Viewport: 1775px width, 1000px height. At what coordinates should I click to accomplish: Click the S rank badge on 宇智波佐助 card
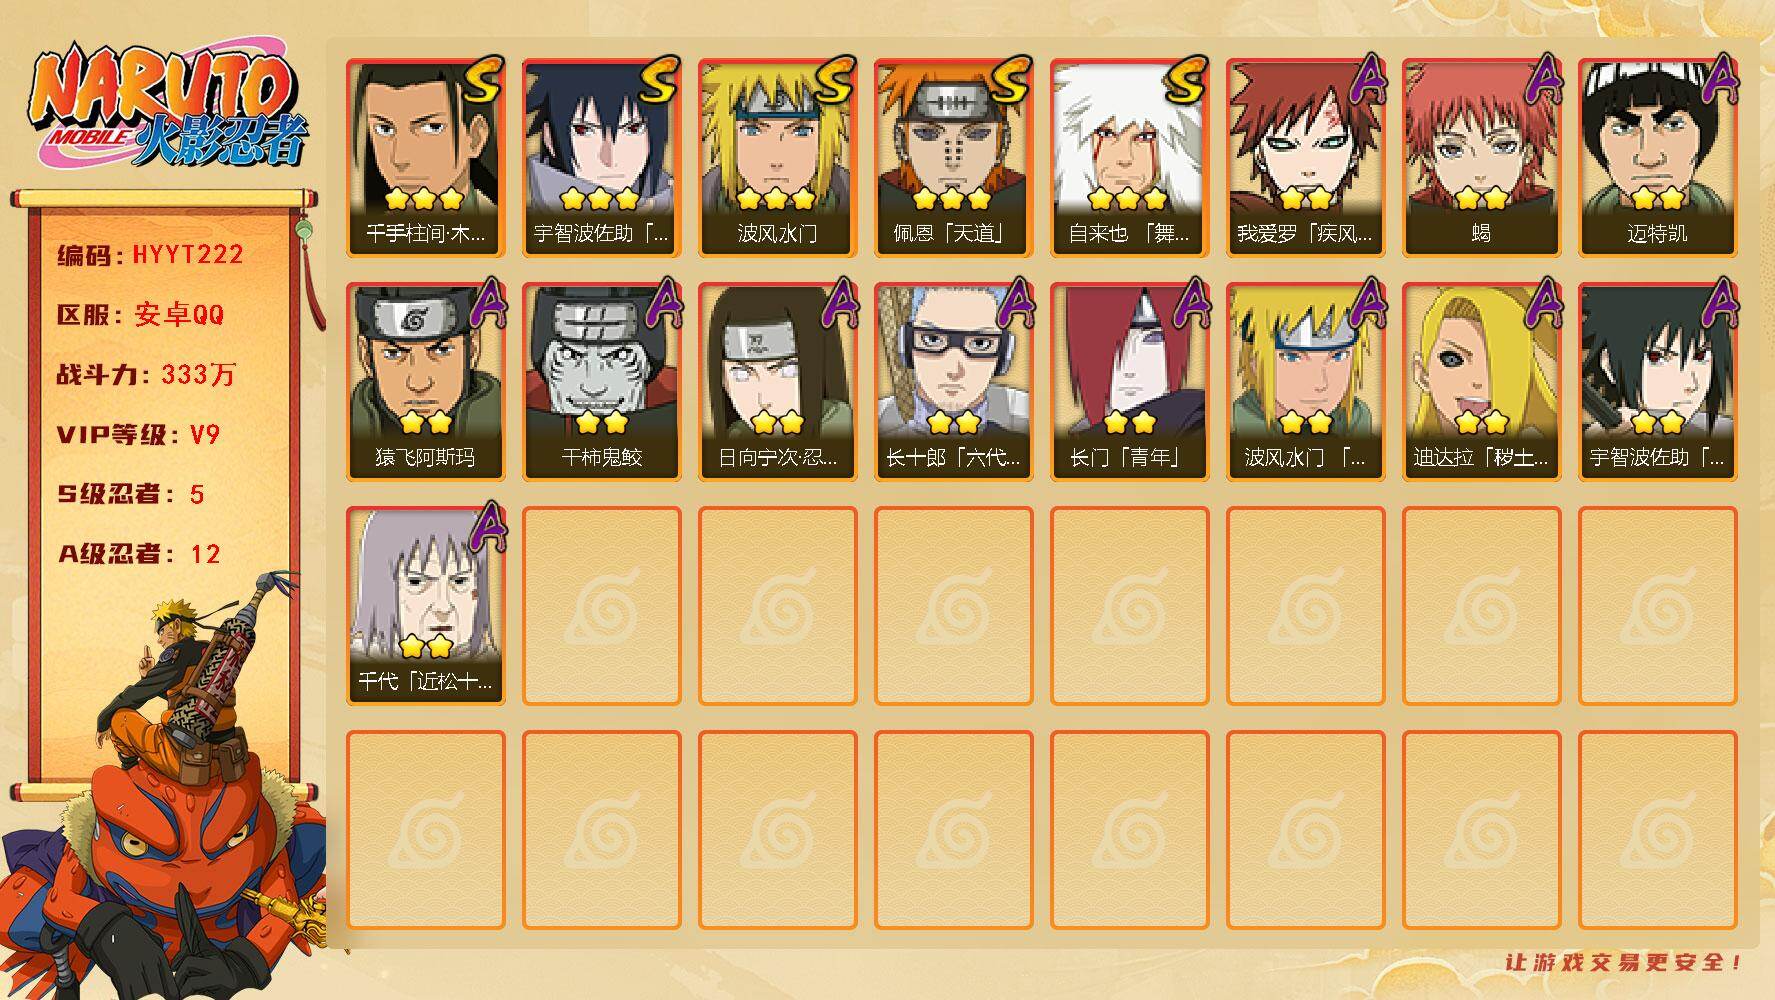tap(656, 80)
